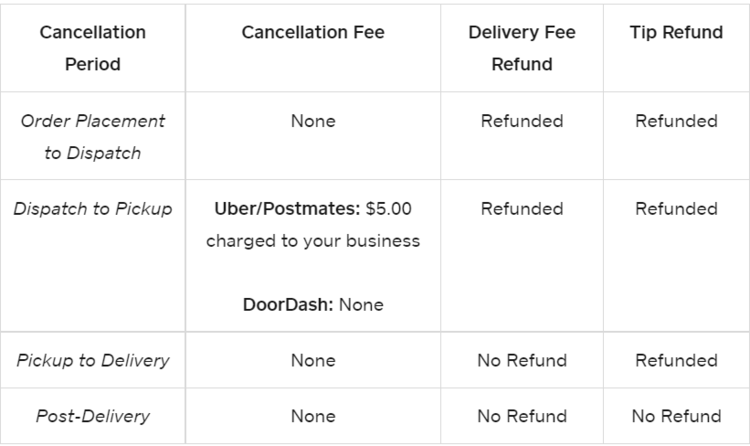
Task: Click the Uber/Postmates $5.00 fee text
Action: [x=313, y=209]
